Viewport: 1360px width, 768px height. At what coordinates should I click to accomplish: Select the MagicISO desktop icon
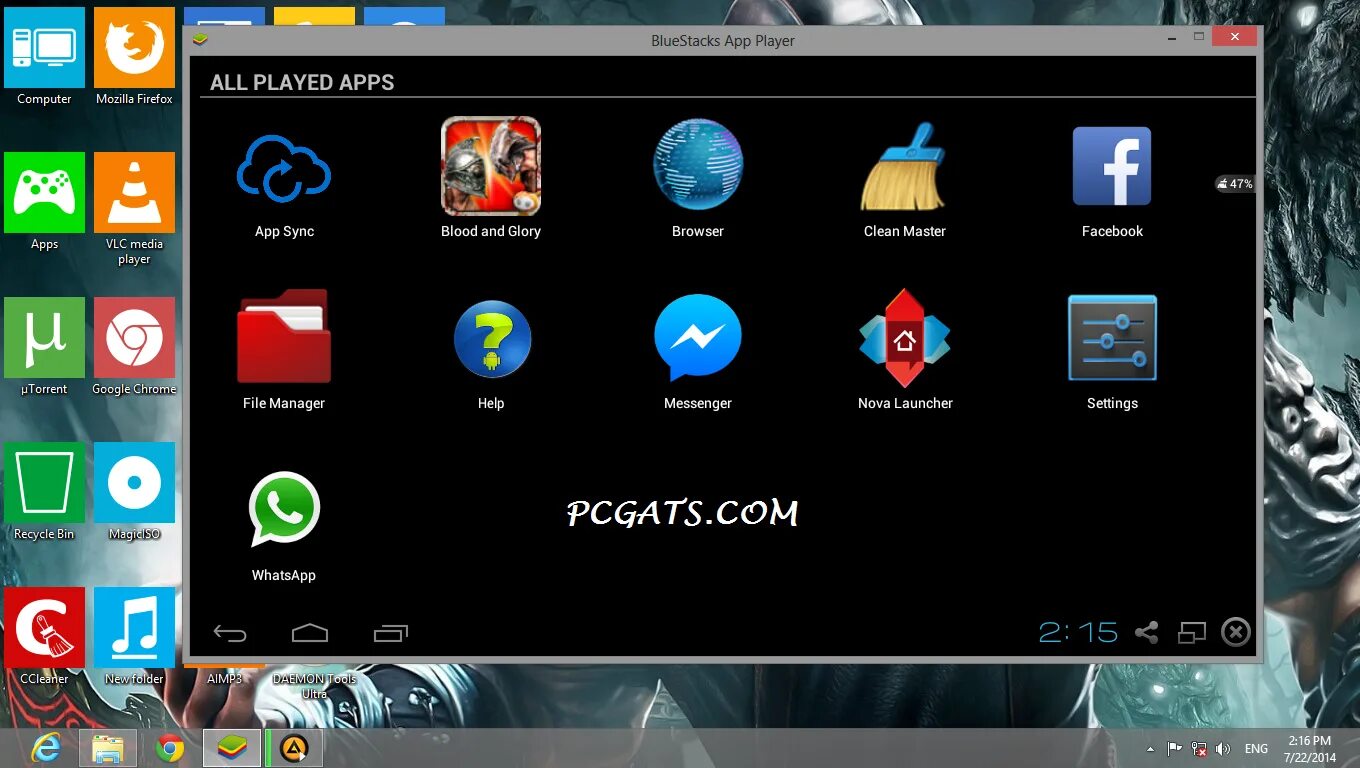(x=134, y=491)
